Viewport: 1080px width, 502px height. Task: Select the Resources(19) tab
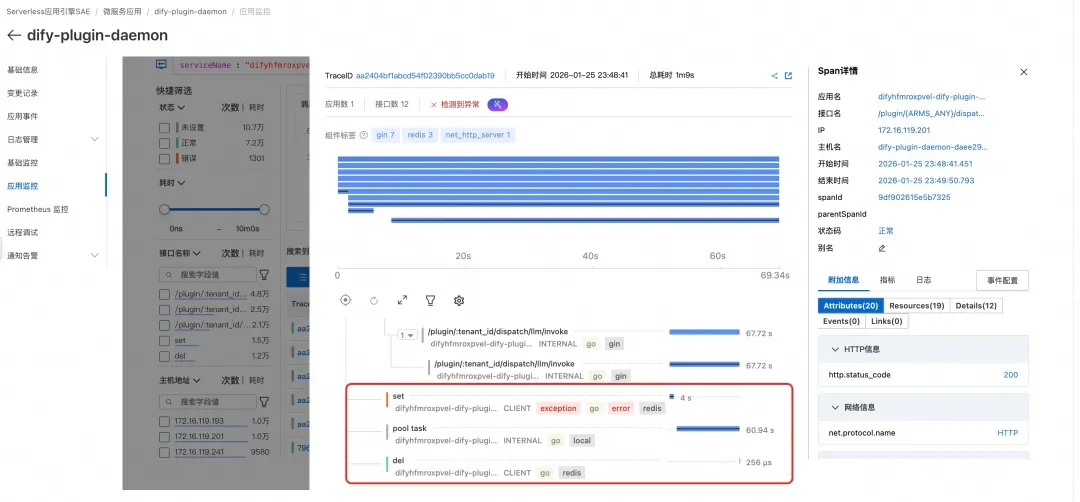click(x=916, y=306)
